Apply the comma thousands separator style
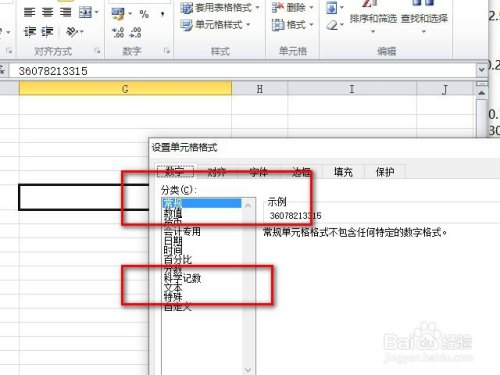The height and width of the screenshot is (375, 500). tap(162, 14)
